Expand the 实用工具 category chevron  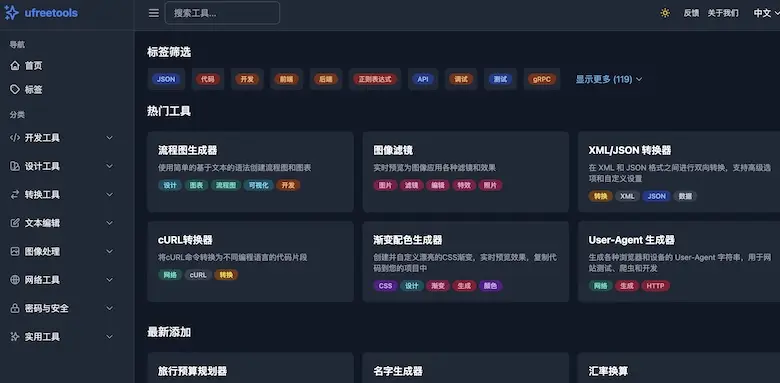click(109, 337)
